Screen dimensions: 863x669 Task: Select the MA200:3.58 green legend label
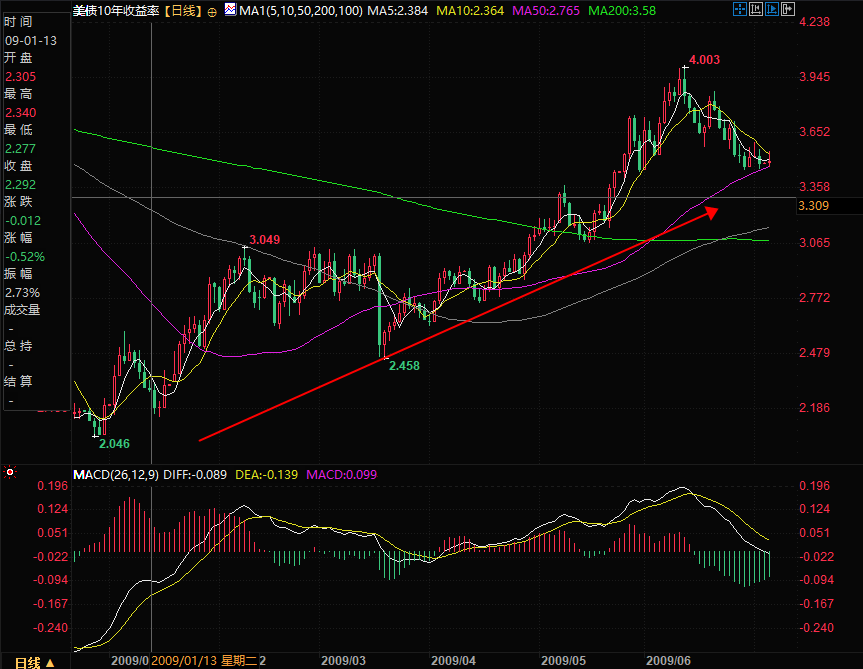pyautogui.click(x=622, y=11)
